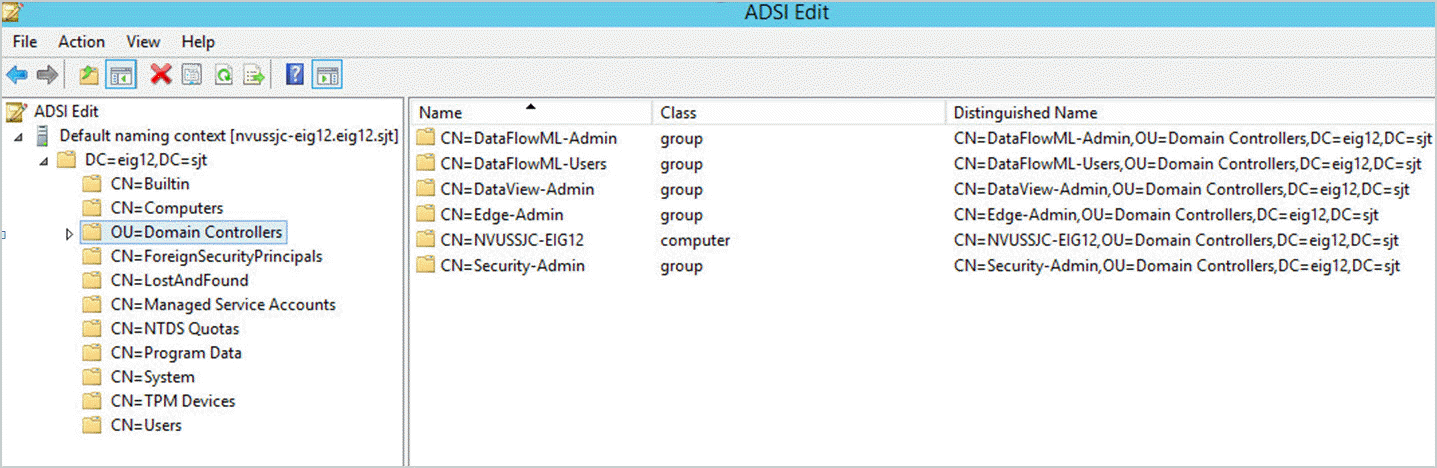
Task: Go up one level with folder icon
Action: [89, 75]
